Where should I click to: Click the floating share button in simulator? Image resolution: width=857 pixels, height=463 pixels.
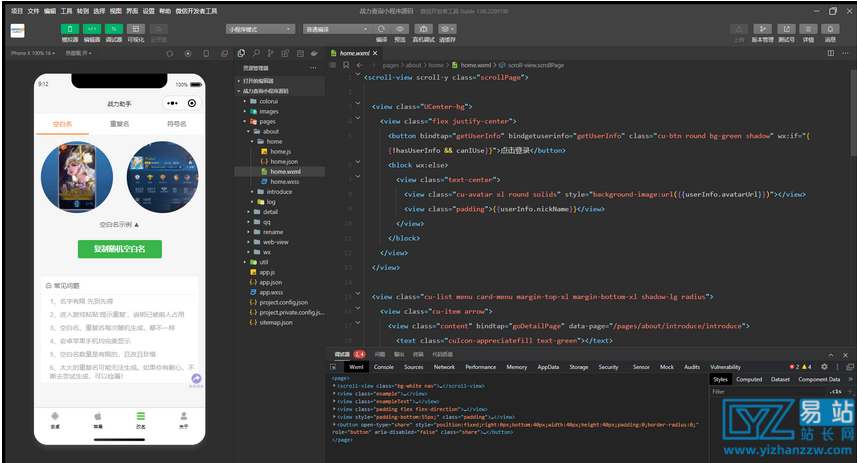click(197, 379)
